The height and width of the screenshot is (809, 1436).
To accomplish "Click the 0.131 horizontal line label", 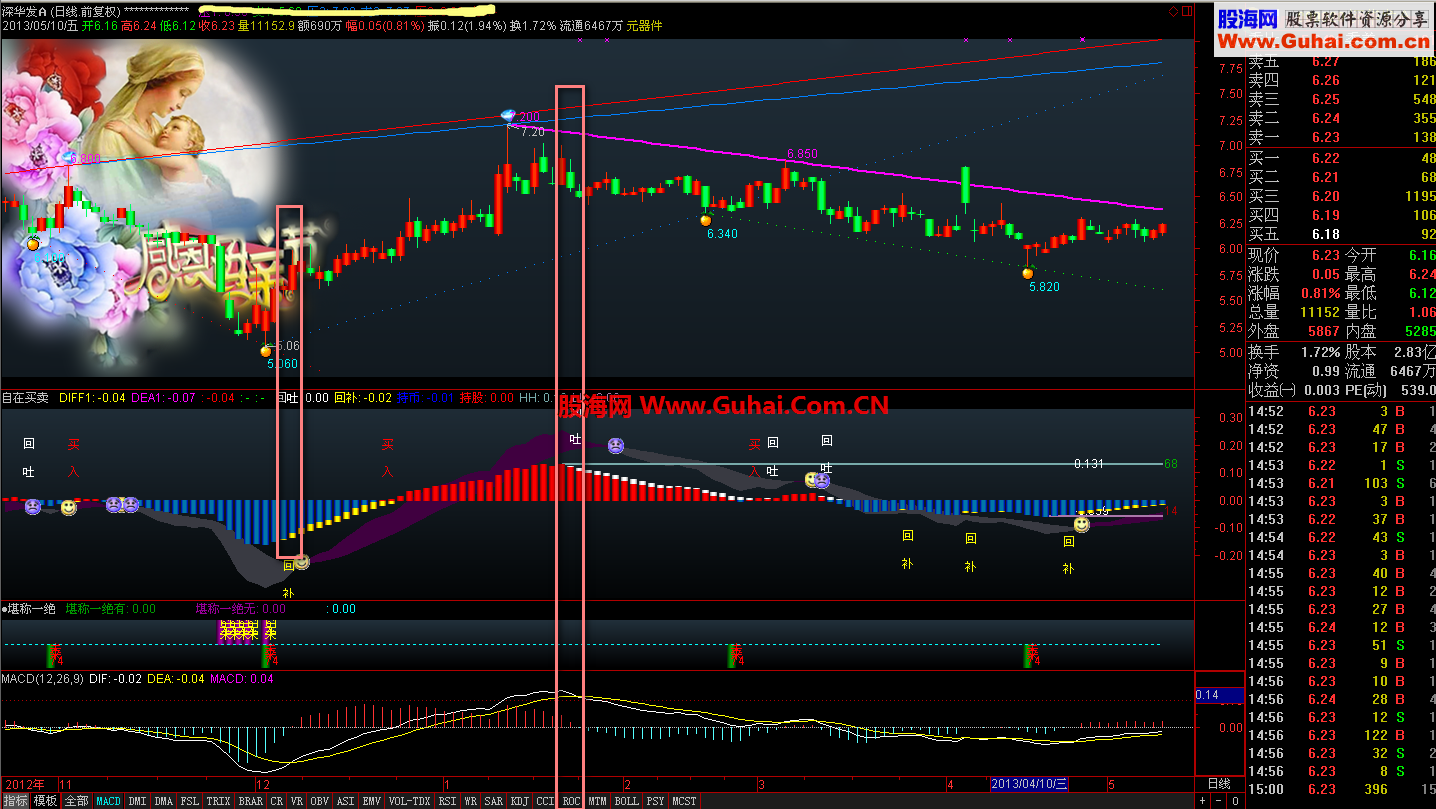I will tap(1089, 464).
